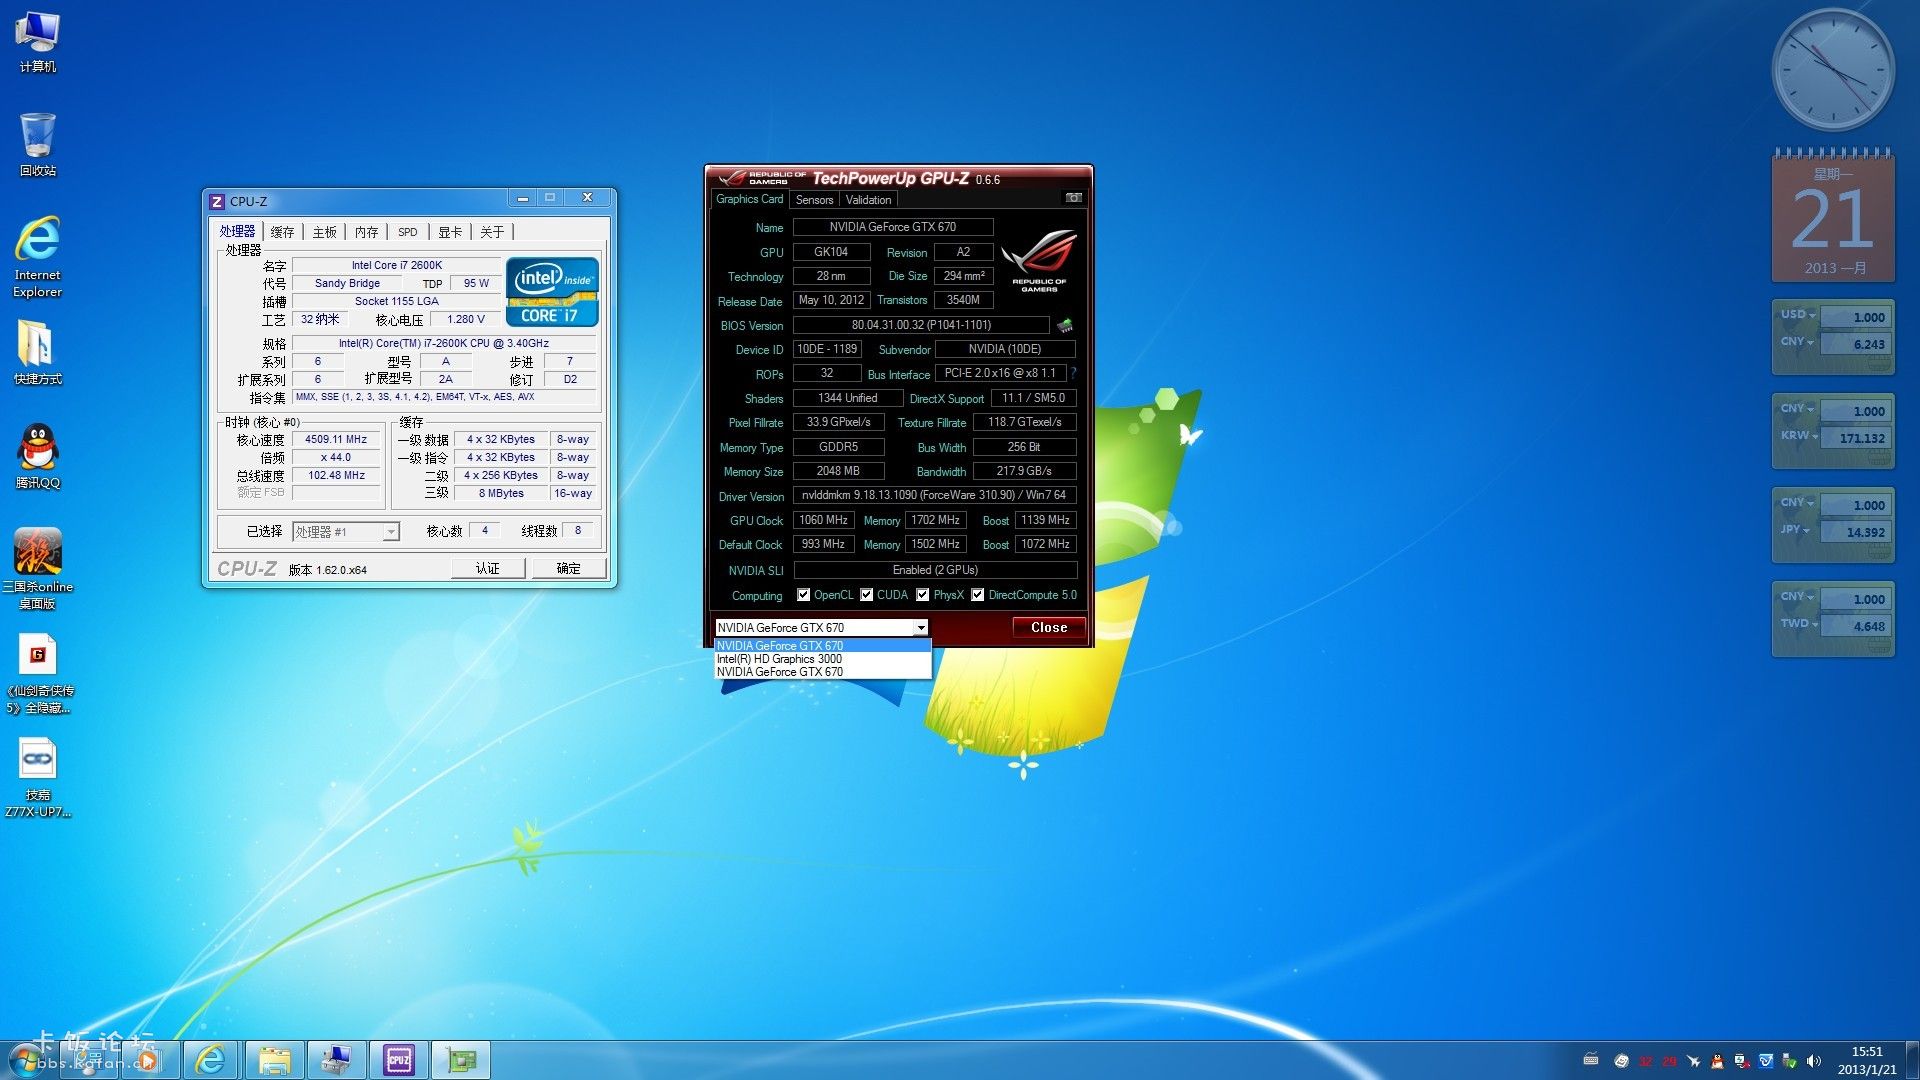The image size is (1920, 1080).
Task: Switch to CPU-Z from the taskbar
Action: tap(399, 1060)
